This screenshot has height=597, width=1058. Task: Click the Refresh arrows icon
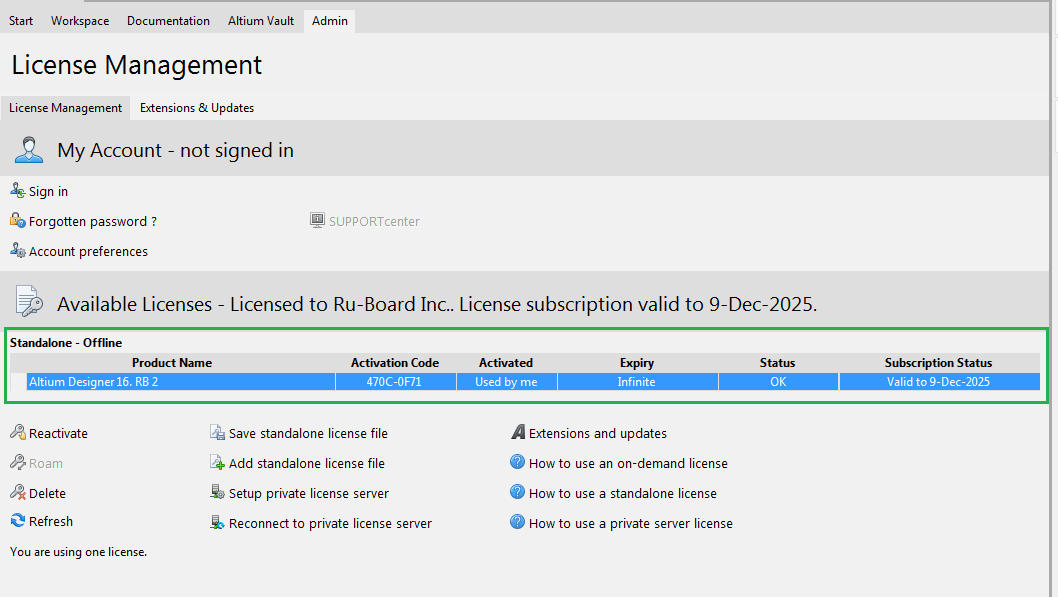coord(17,521)
